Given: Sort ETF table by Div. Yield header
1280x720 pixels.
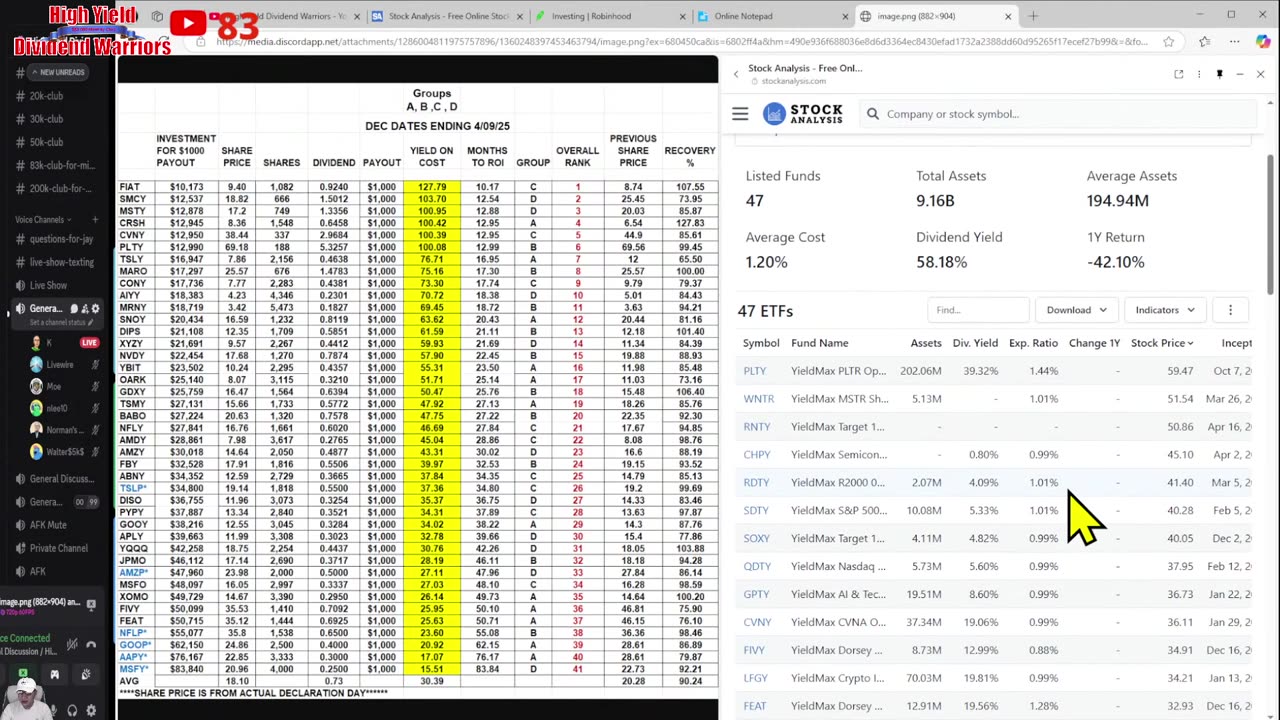Looking at the screenshot, I should 975,343.
